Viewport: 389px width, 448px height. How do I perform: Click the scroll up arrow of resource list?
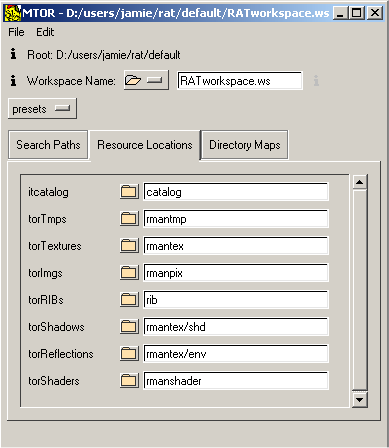pos(360,182)
